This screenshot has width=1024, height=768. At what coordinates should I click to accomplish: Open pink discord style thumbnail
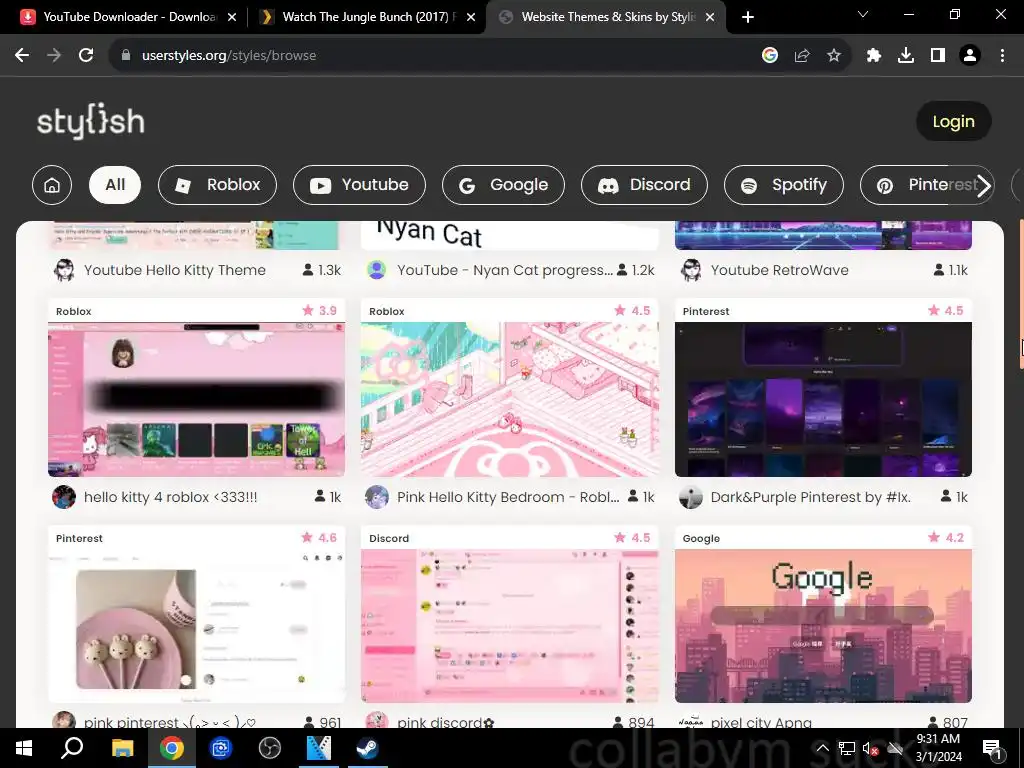click(509, 626)
